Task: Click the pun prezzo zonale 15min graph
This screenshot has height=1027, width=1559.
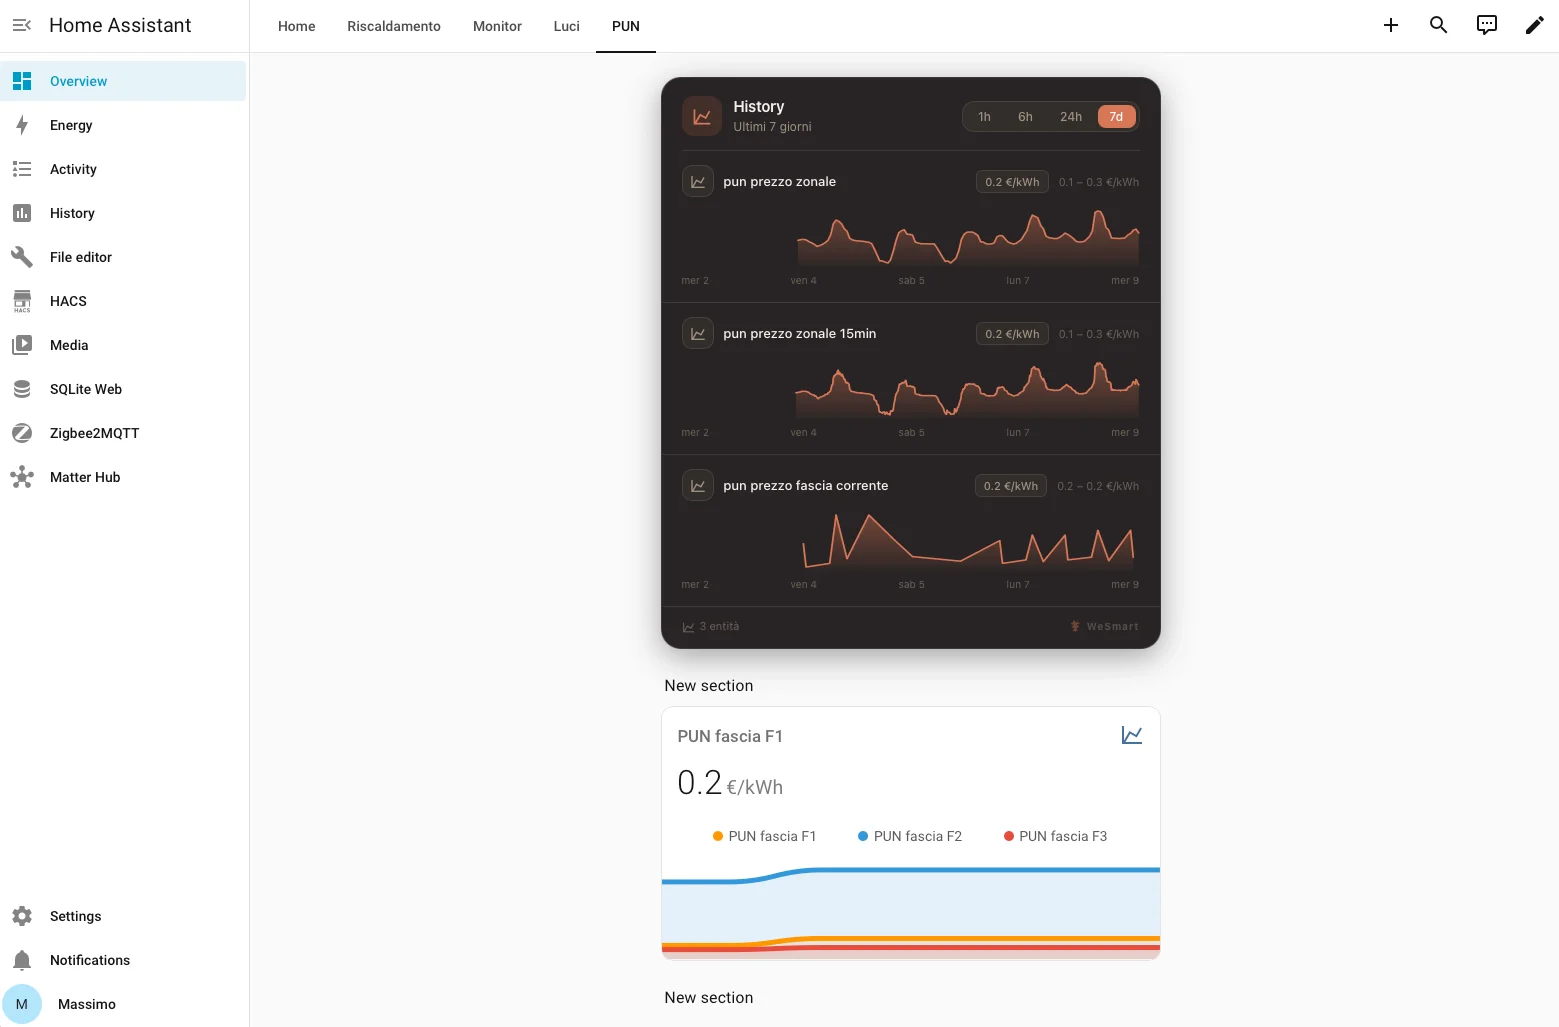Action: [x=968, y=390]
